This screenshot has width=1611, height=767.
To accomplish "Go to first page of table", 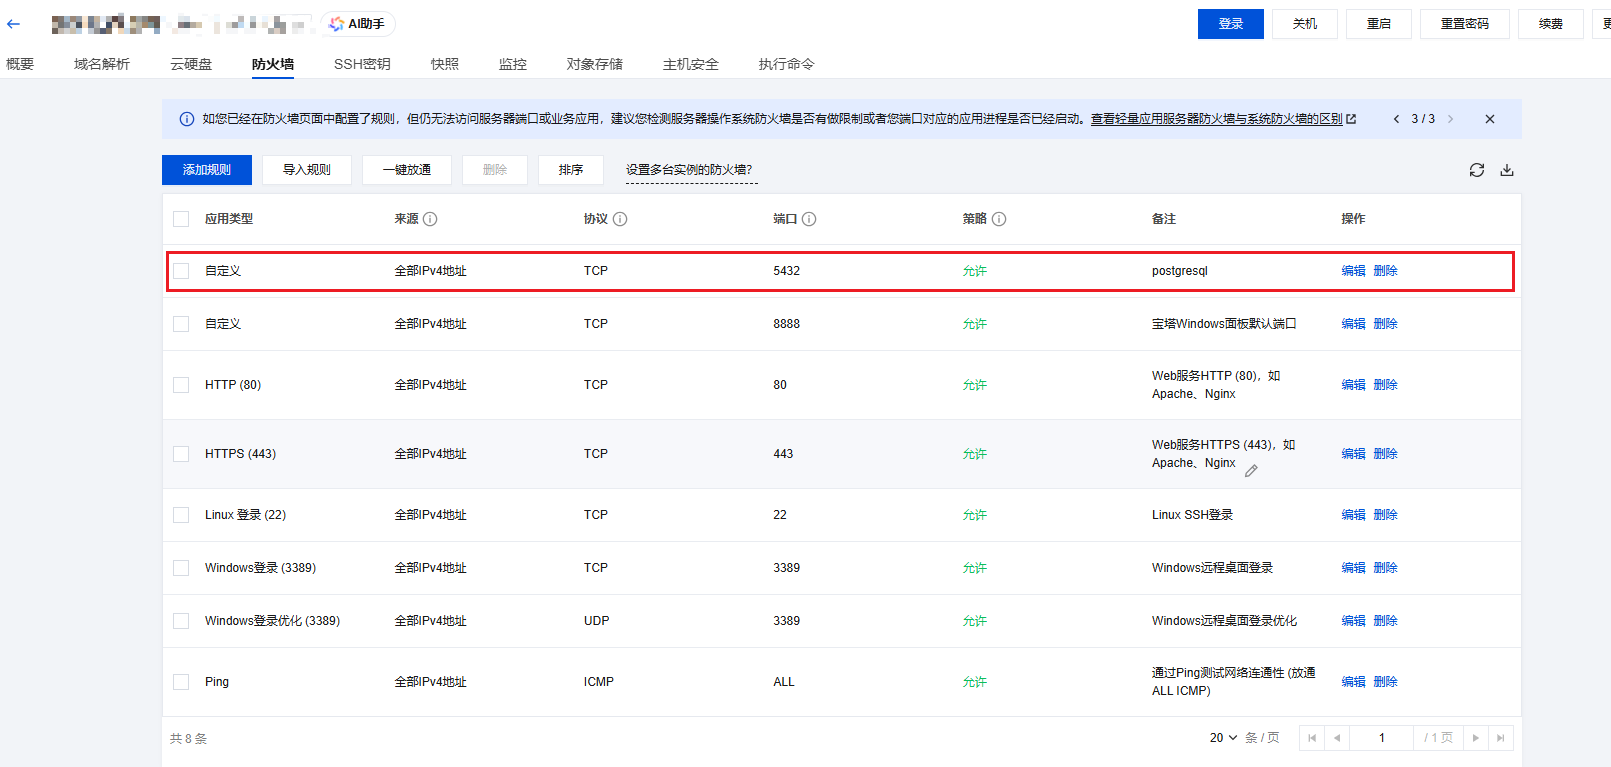I will pos(1312,738).
